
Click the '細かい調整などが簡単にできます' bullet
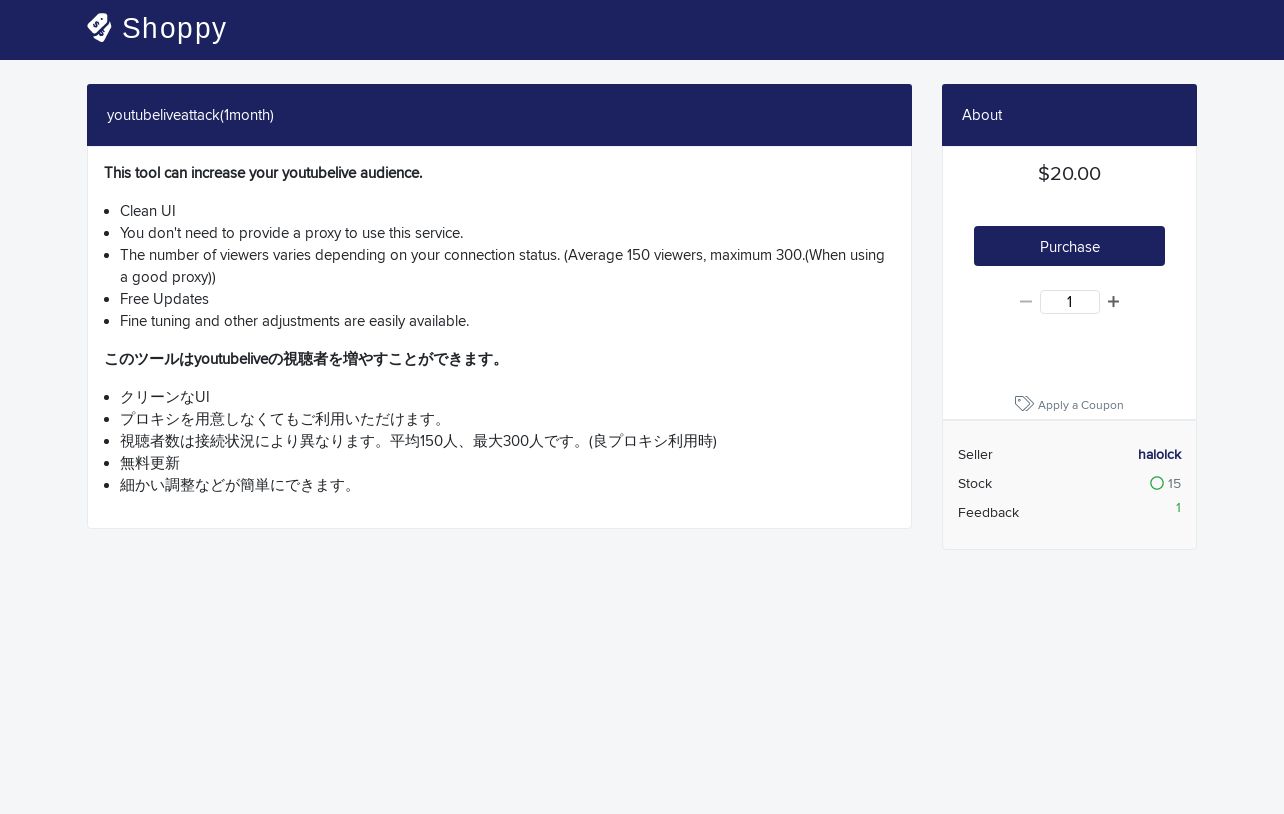(x=239, y=485)
